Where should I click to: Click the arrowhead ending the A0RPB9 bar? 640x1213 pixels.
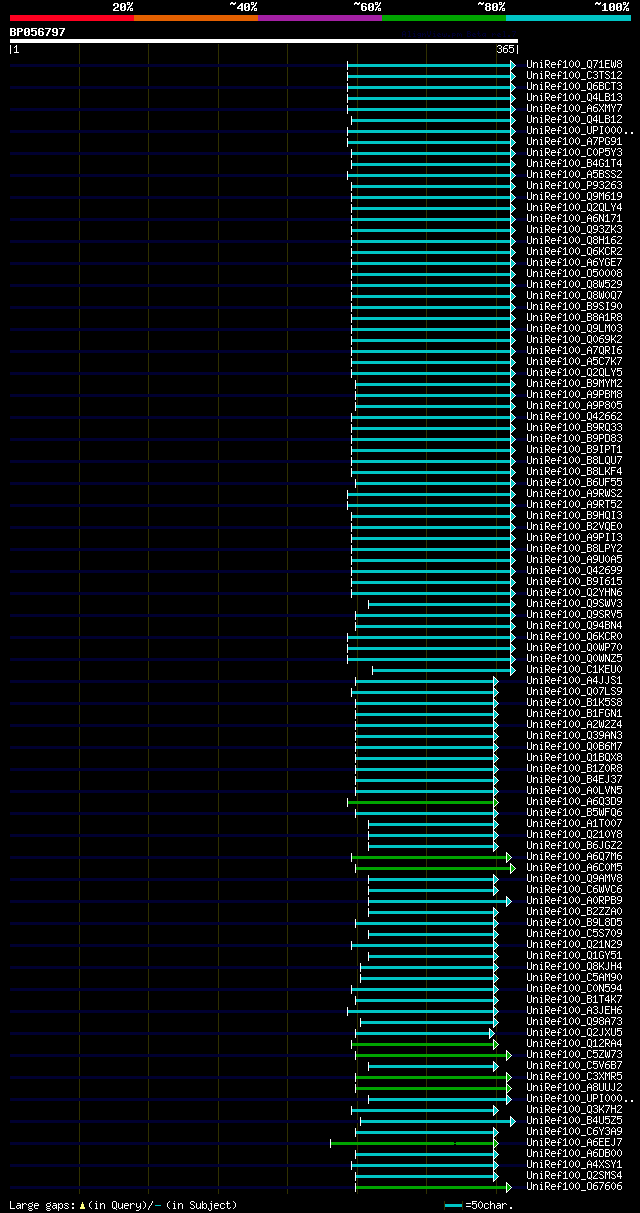(509, 900)
